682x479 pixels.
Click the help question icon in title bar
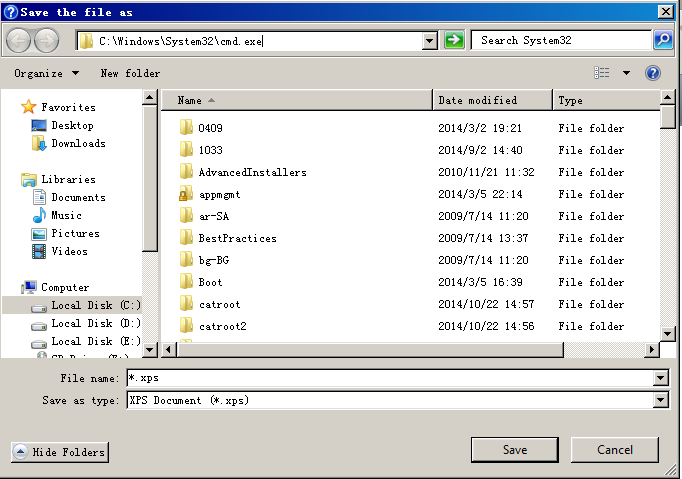pyautogui.click(x=11, y=12)
